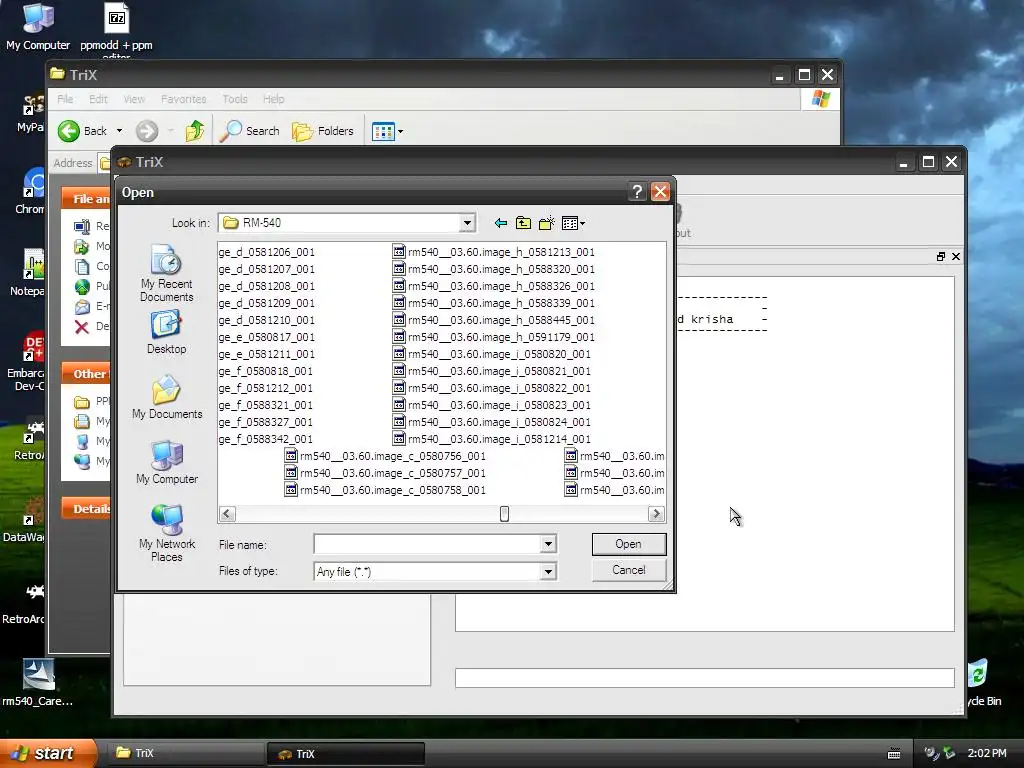Select Desktop in places bar
This screenshot has height=768, width=1024.
(167, 332)
